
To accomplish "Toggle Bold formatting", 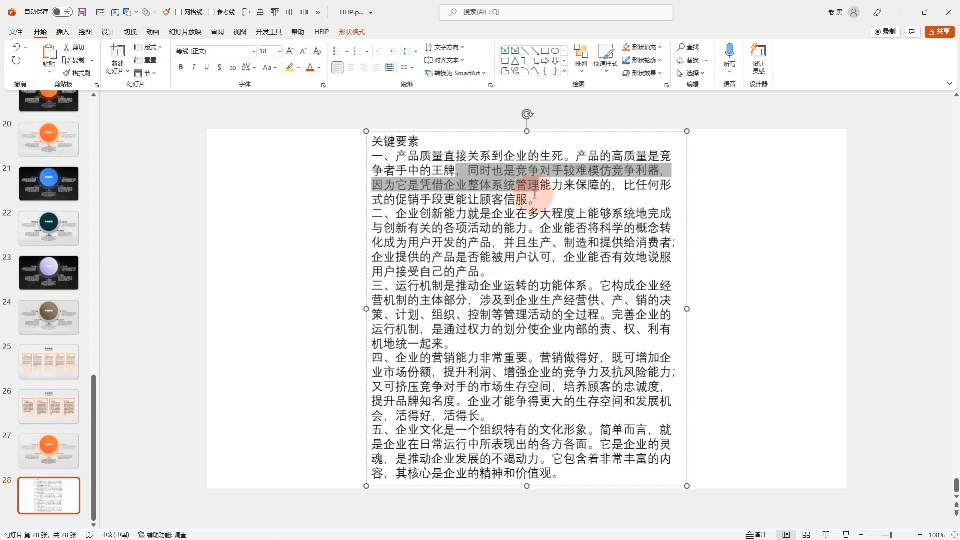I will 181,67.
